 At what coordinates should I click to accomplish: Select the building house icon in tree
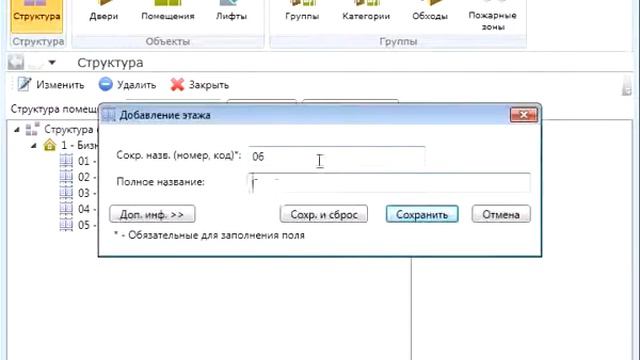pos(50,145)
